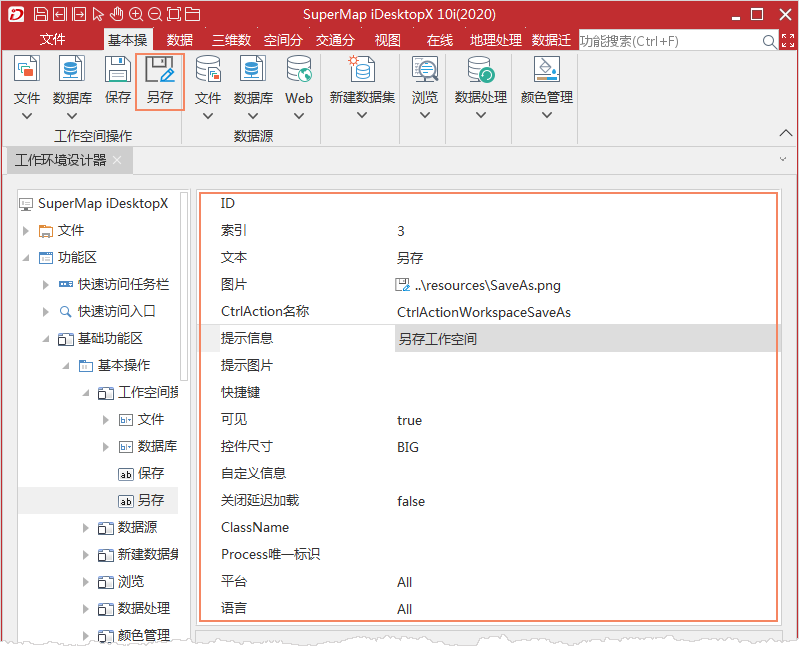The height and width of the screenshot is (646, 799).
Task: Click the zoom in magnifier icon
Action: coord(137,14)
